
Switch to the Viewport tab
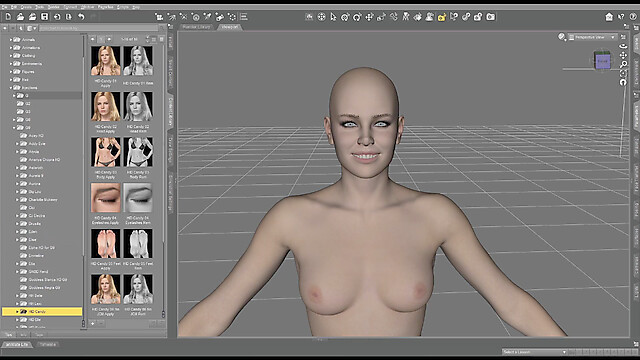coord(230,27)
